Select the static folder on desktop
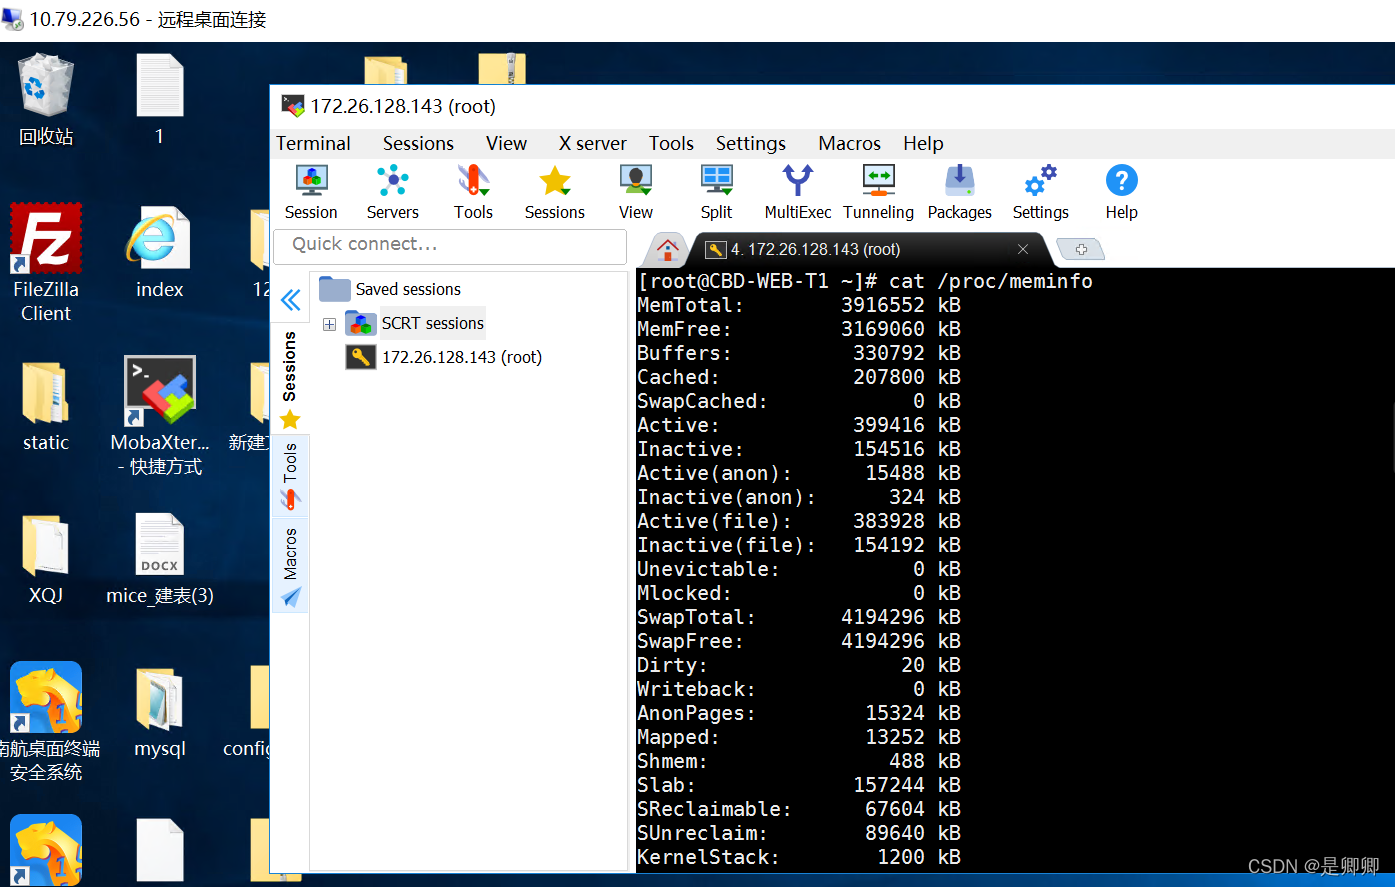Image resolution: width=1395 pixels, height=887 pixels. (46, 407)
